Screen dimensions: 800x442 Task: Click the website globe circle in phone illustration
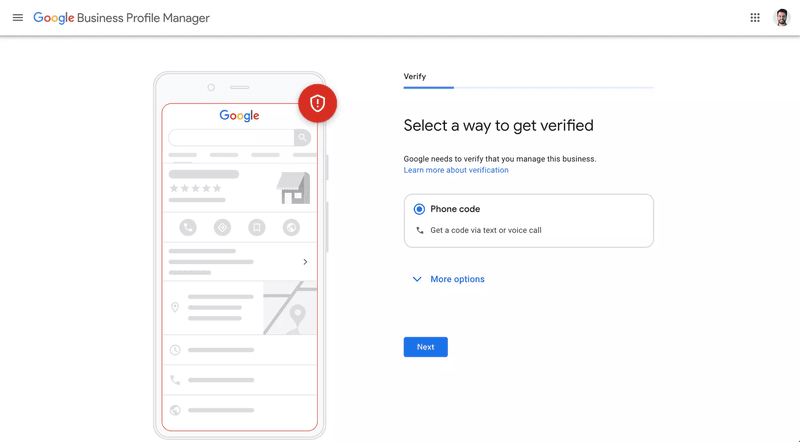click(291, 227)
